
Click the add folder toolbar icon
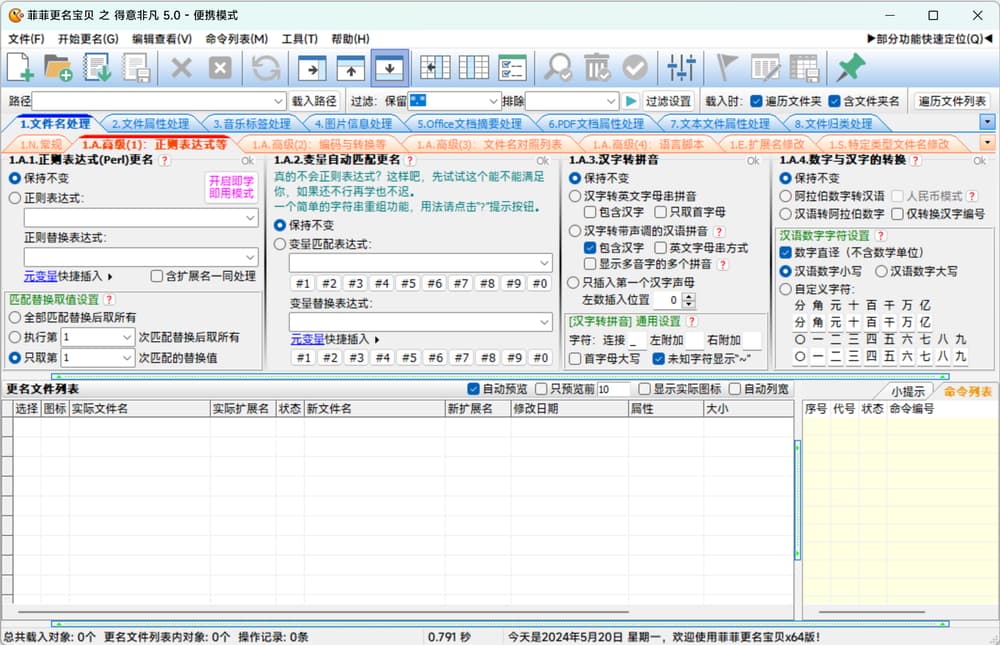click(x=58, y=68)
